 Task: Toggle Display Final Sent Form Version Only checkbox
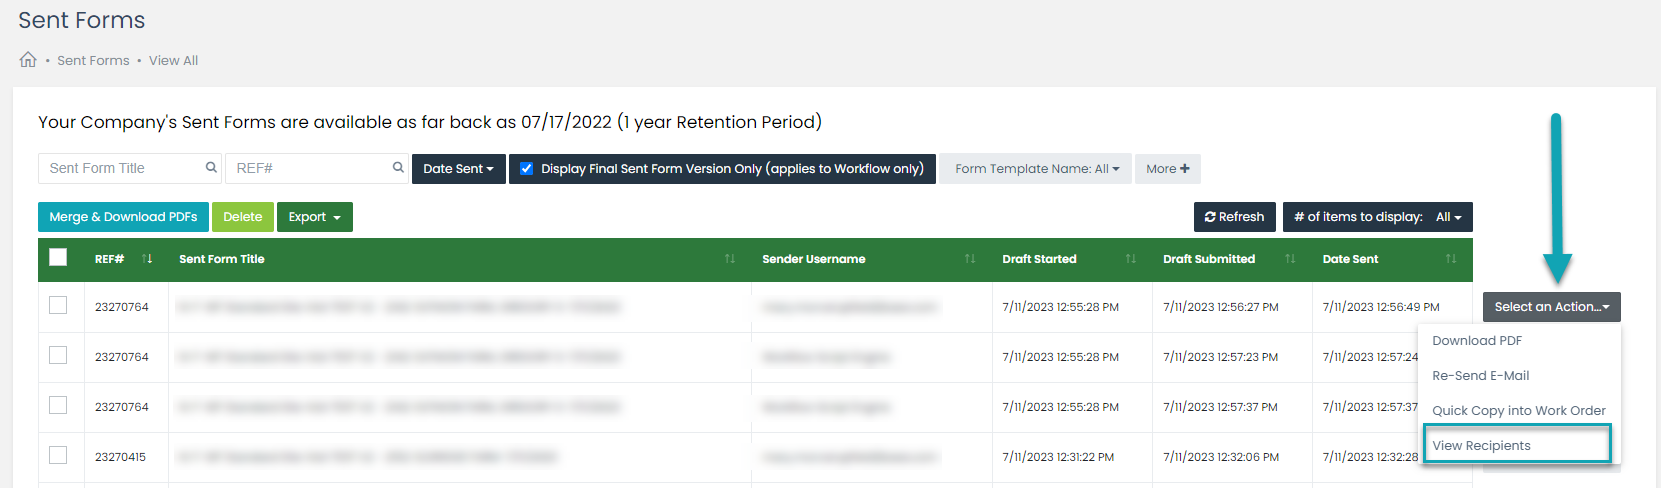(x=526, y=169)
